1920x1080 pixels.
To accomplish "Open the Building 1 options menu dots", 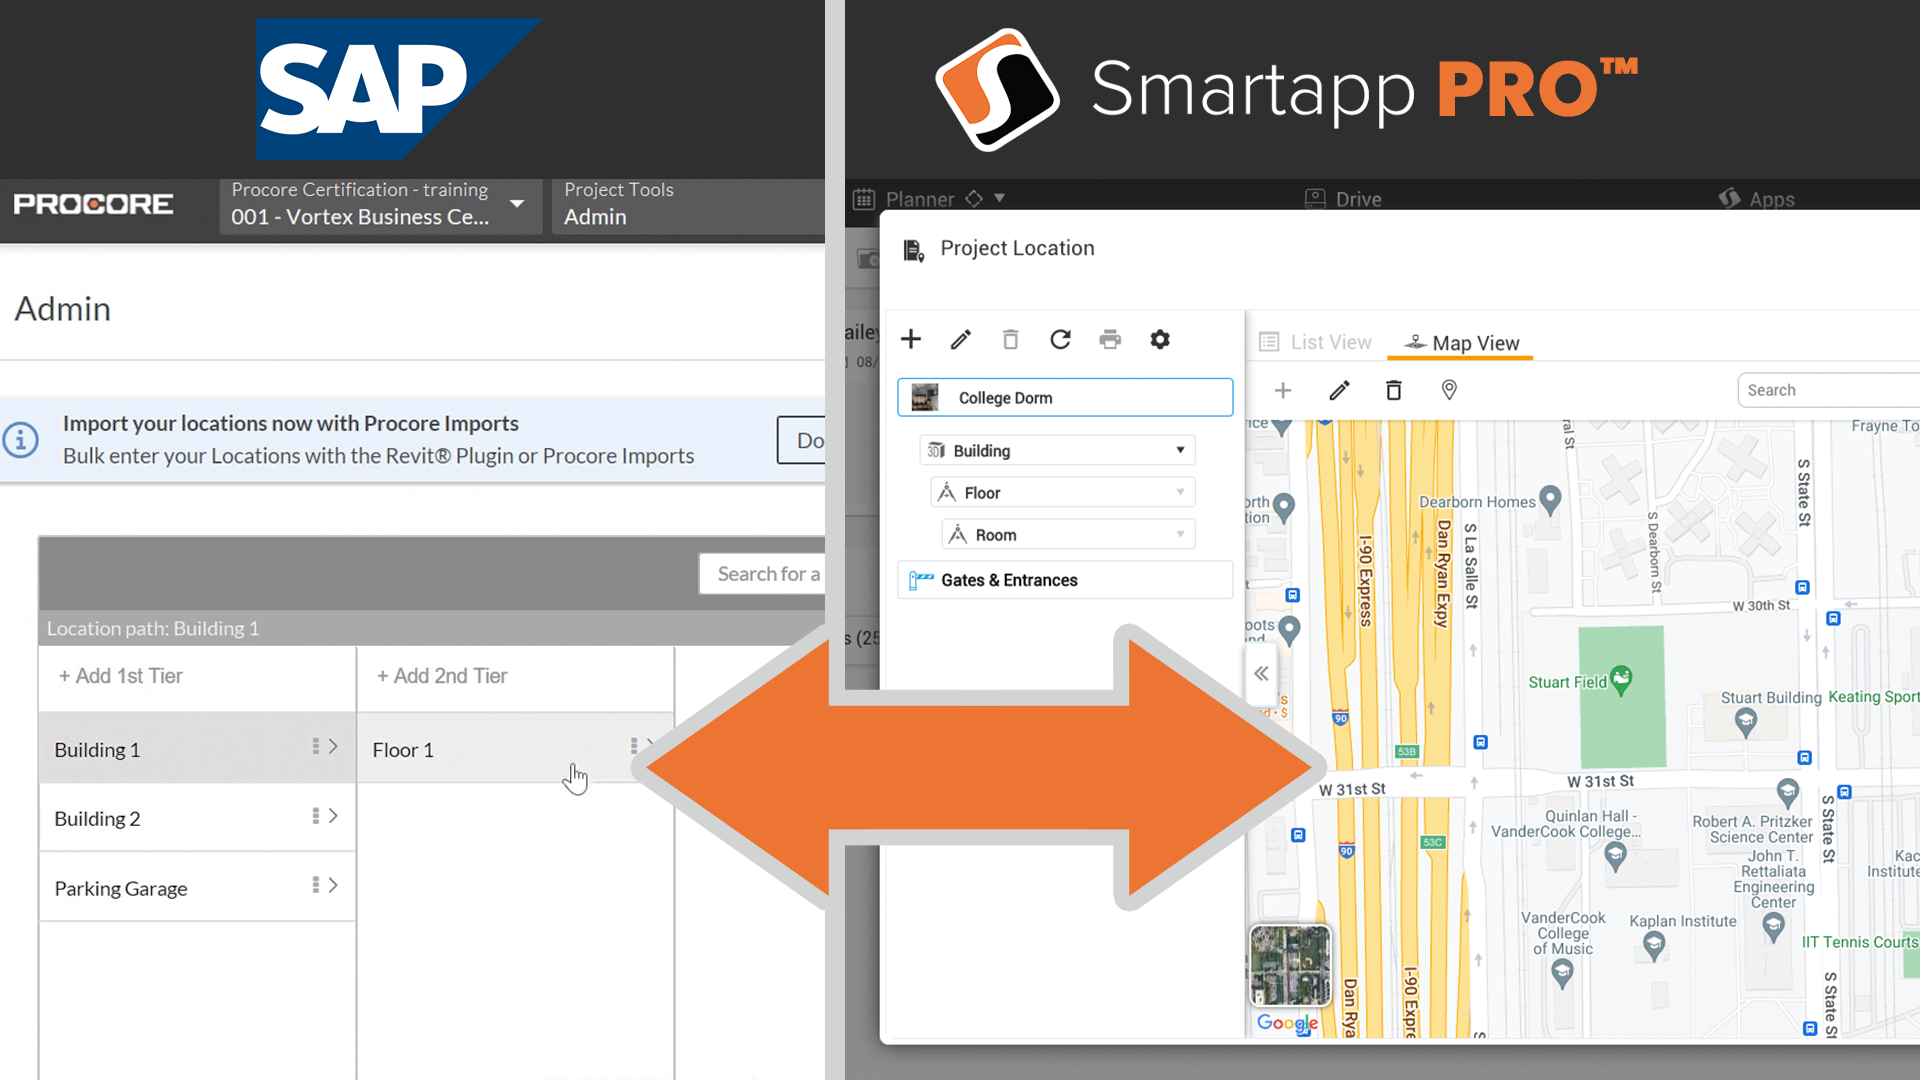I will click(x=315, y=746).
